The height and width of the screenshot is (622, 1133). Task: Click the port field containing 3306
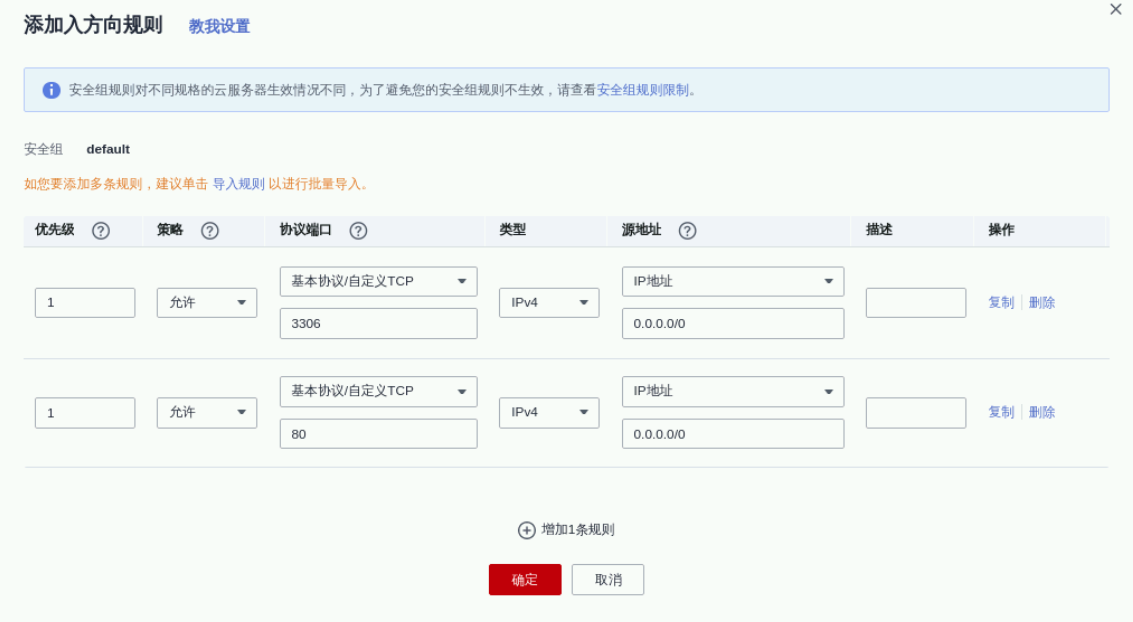378,324
